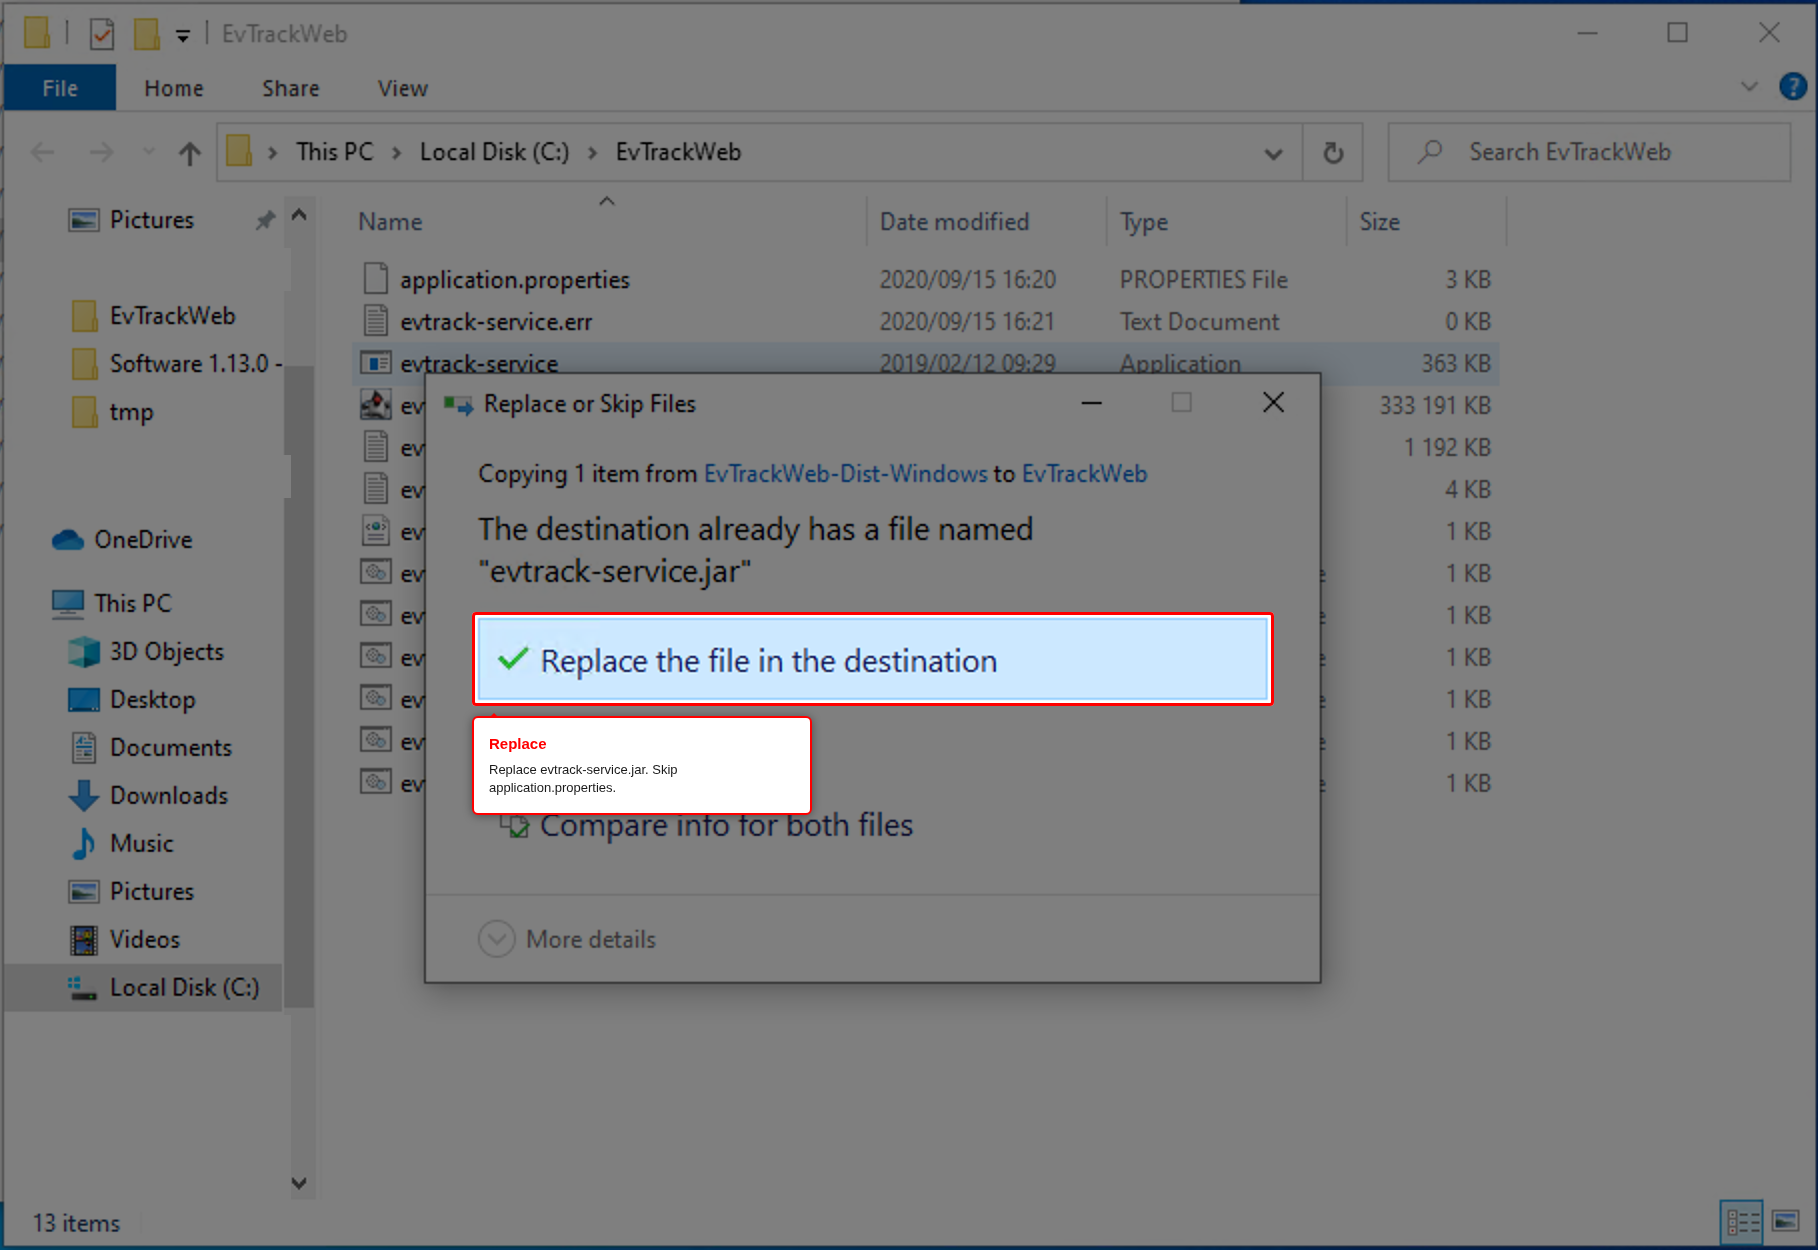Image resolution: width=1818 pixels, height=1250 pixels.
Task: Open the Recent locations dropdown arrow
Action: tap(149, 153)
